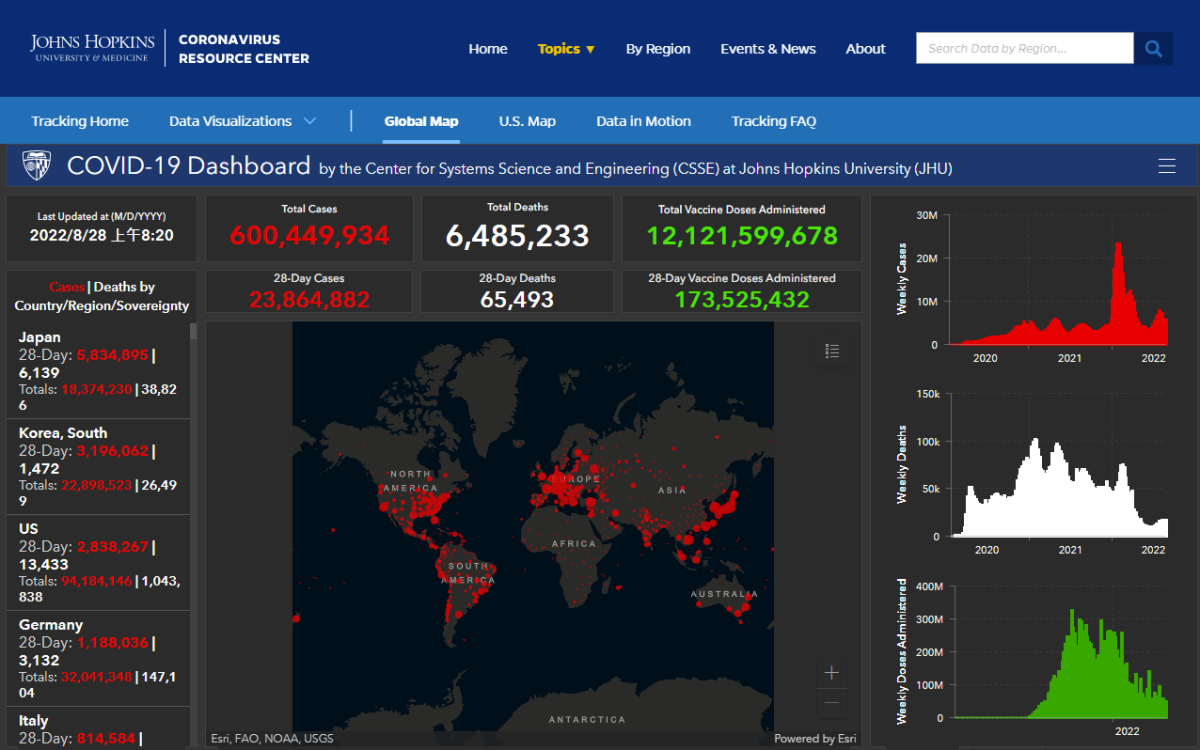Click Total Deaths value 6,485,233
The width and height of the screenshot is (1200, 750).
click(517, 236)
